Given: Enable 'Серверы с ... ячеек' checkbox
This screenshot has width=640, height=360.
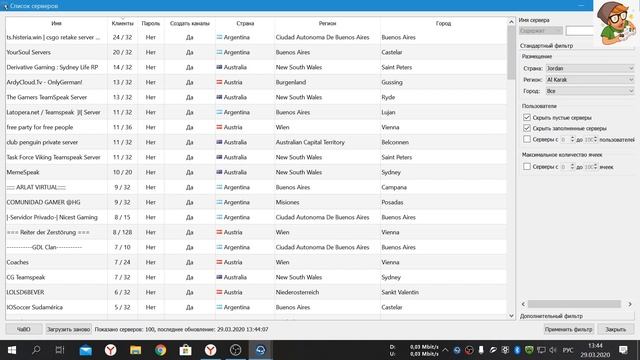Looking at the screenshot, I should point(527,167).
